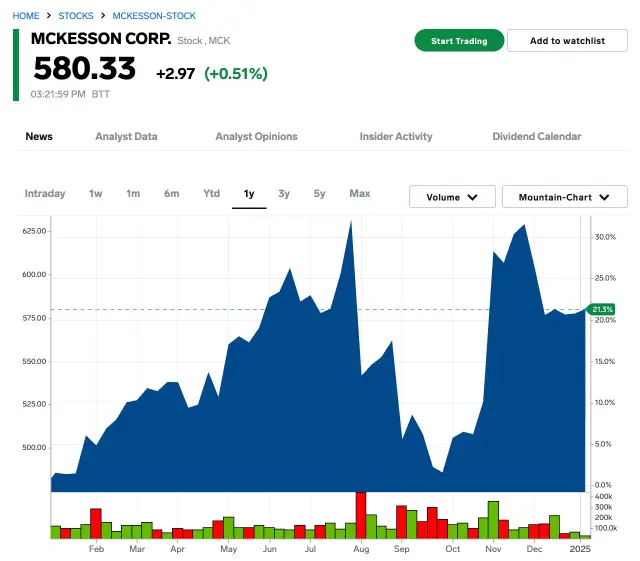640x561 pixels.
Task: Click the 21.3% current value marker
Action: point(602,309)
